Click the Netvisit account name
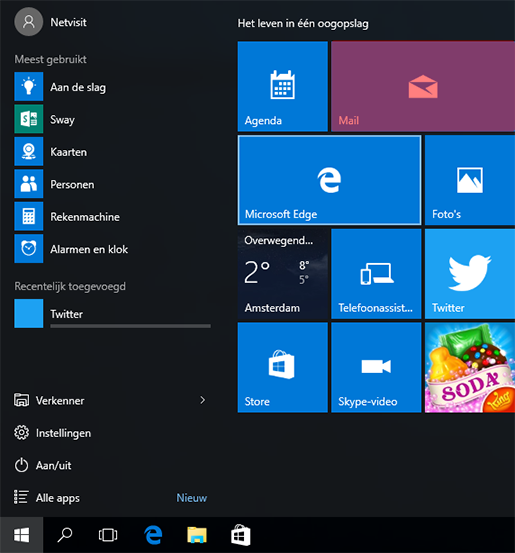 [x=68, y=22]
